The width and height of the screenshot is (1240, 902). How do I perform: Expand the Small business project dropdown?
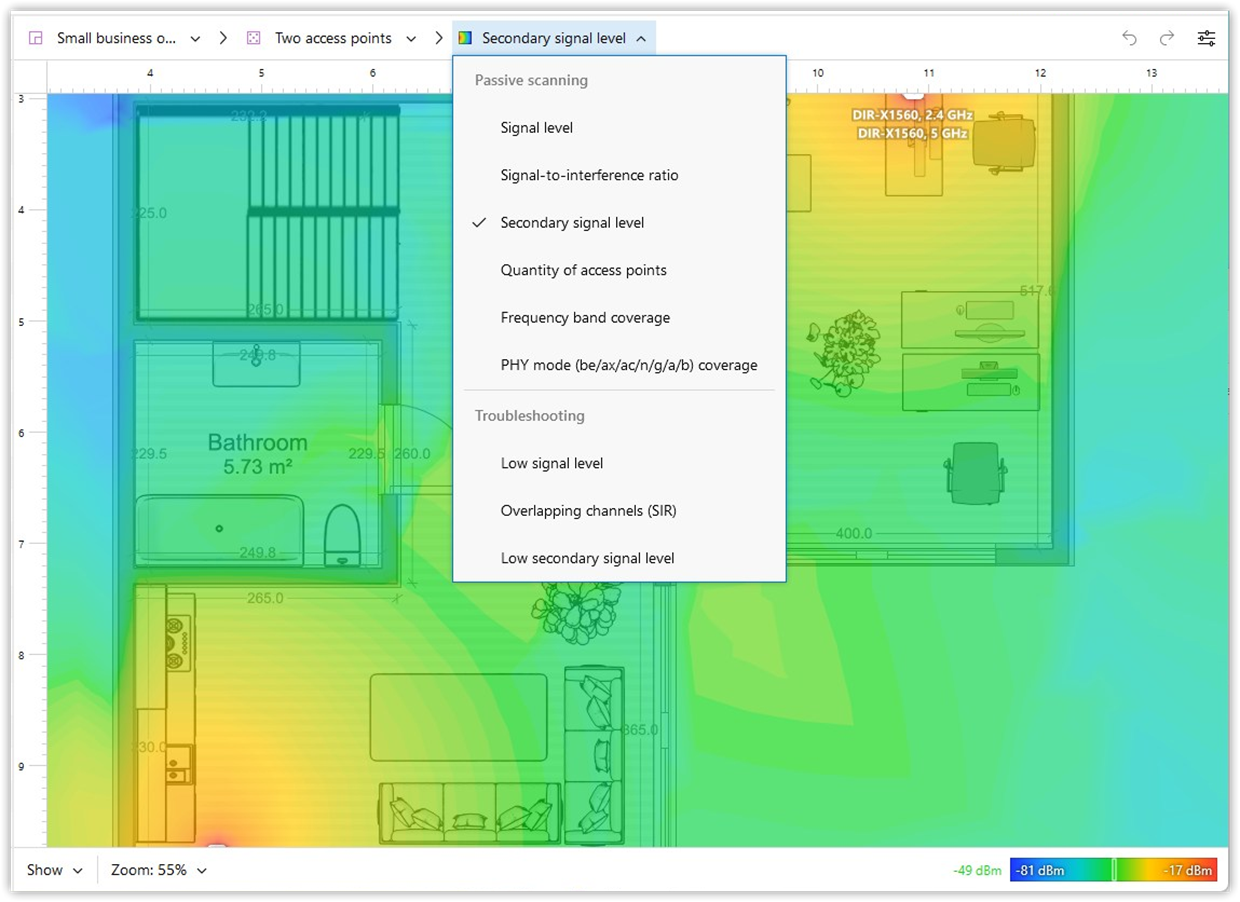[195, 38]
